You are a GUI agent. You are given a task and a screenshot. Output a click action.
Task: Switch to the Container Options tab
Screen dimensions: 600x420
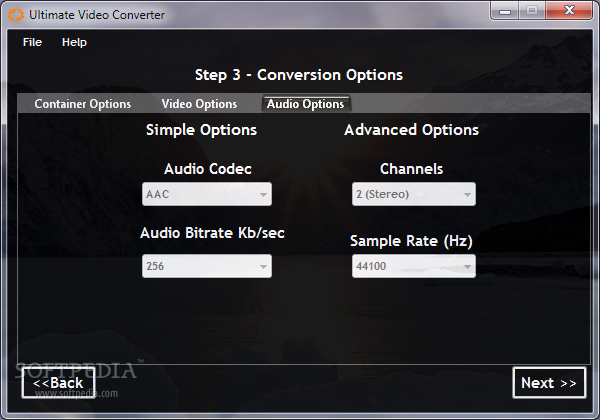(x=83, y=104)
